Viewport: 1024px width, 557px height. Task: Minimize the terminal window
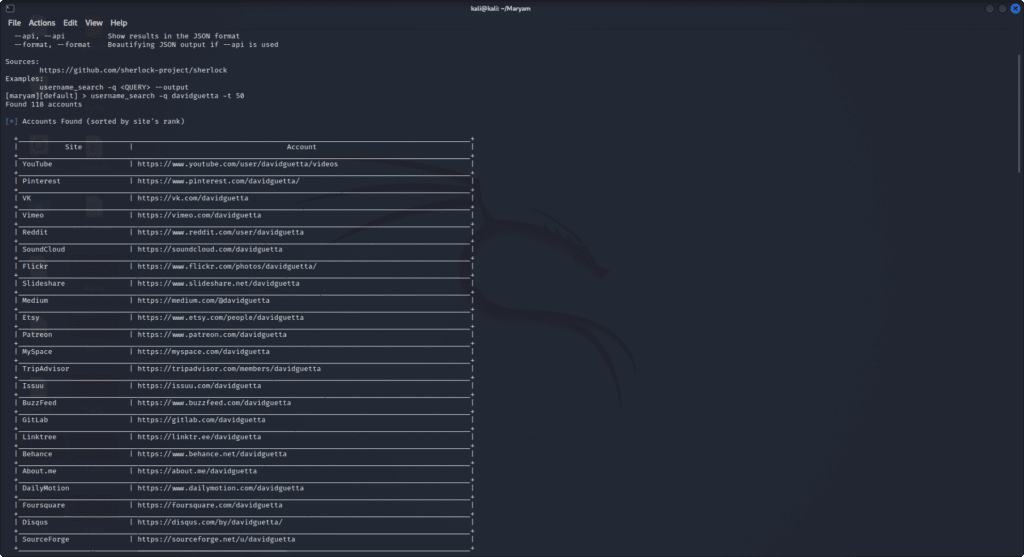(x=988, y=8)
